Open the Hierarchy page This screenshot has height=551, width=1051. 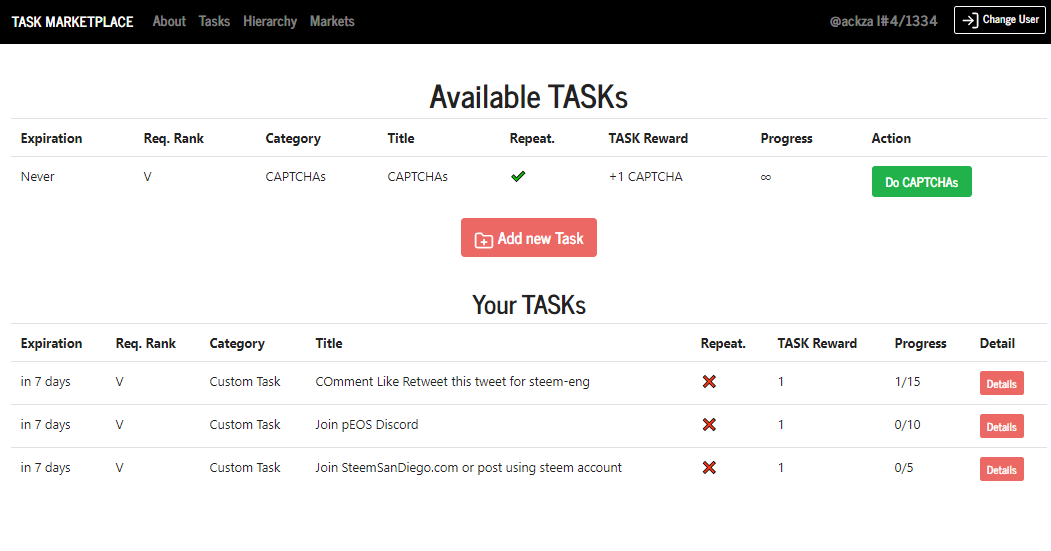[x=269, y=21]
